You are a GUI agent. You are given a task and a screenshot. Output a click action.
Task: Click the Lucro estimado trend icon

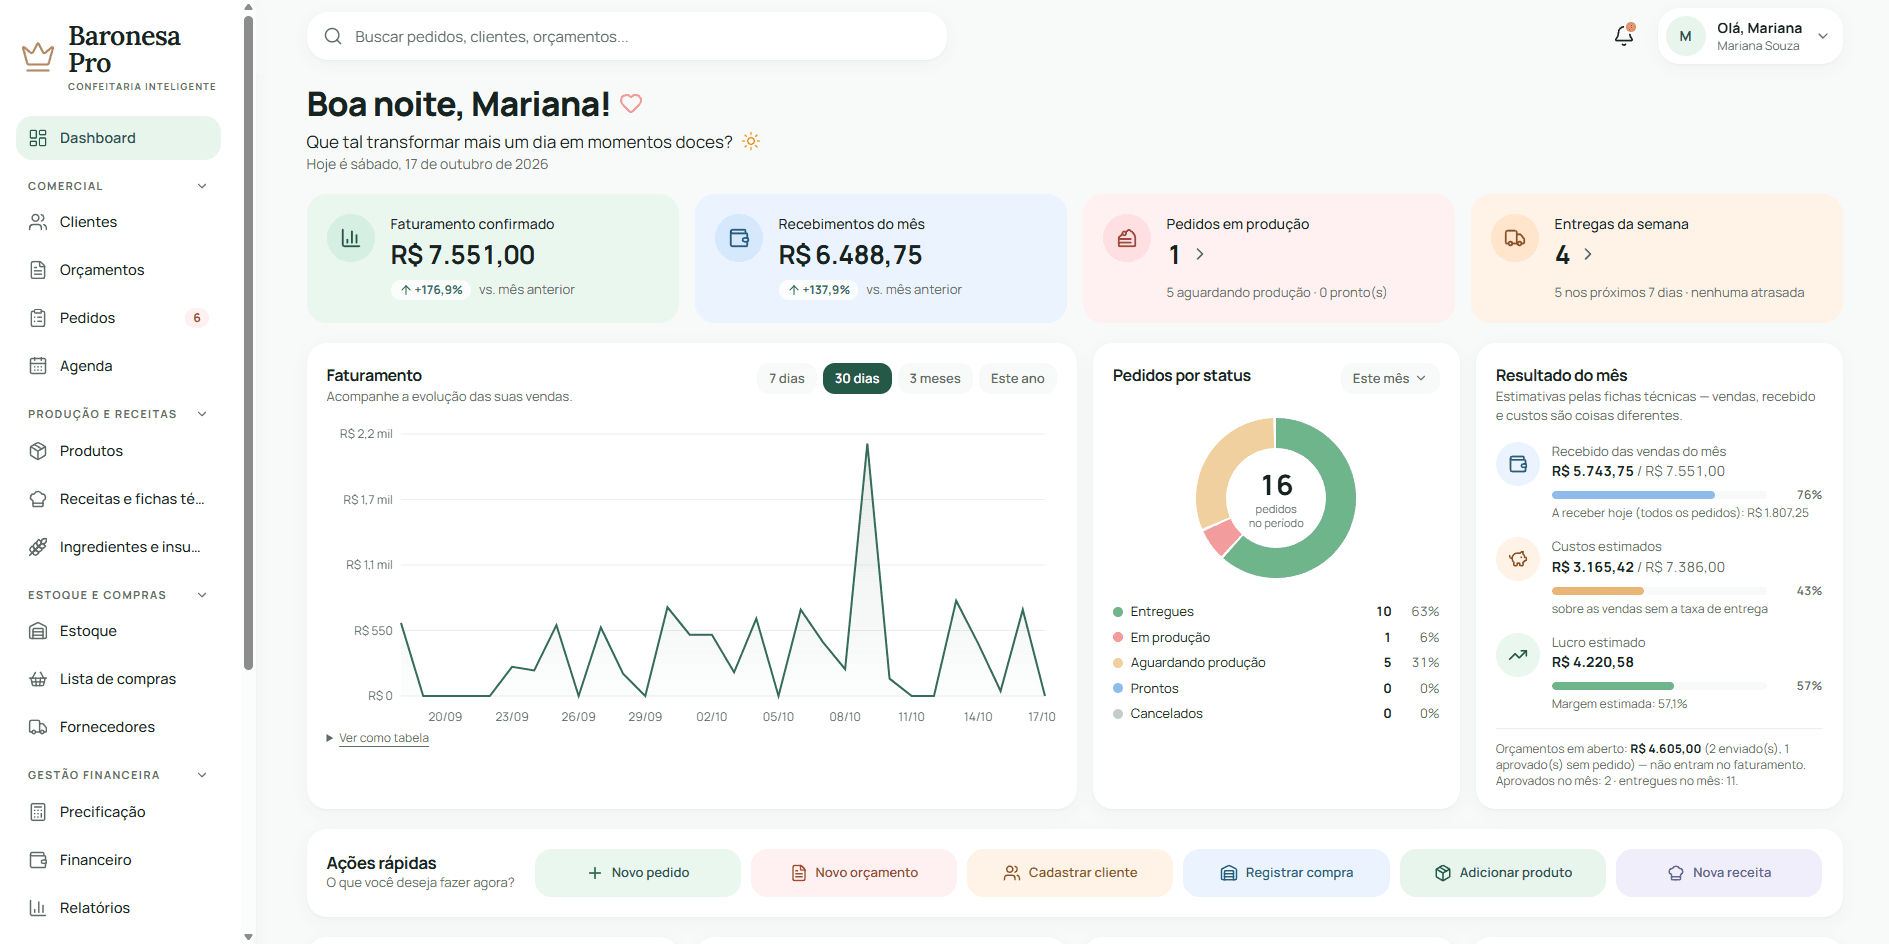[x=1518, y=655]
